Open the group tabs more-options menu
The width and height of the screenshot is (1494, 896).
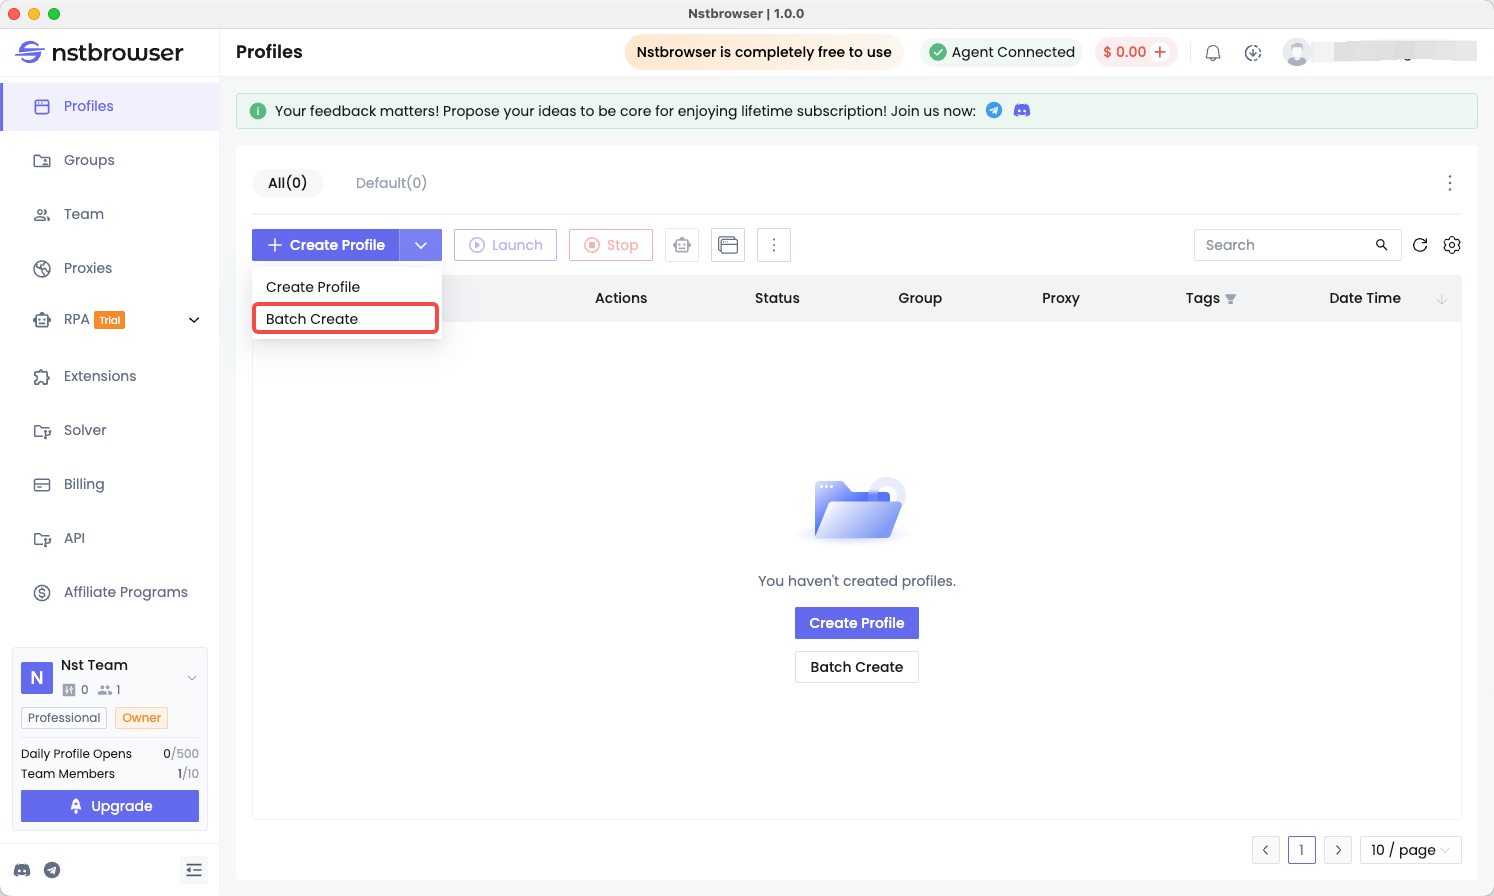1450,183
